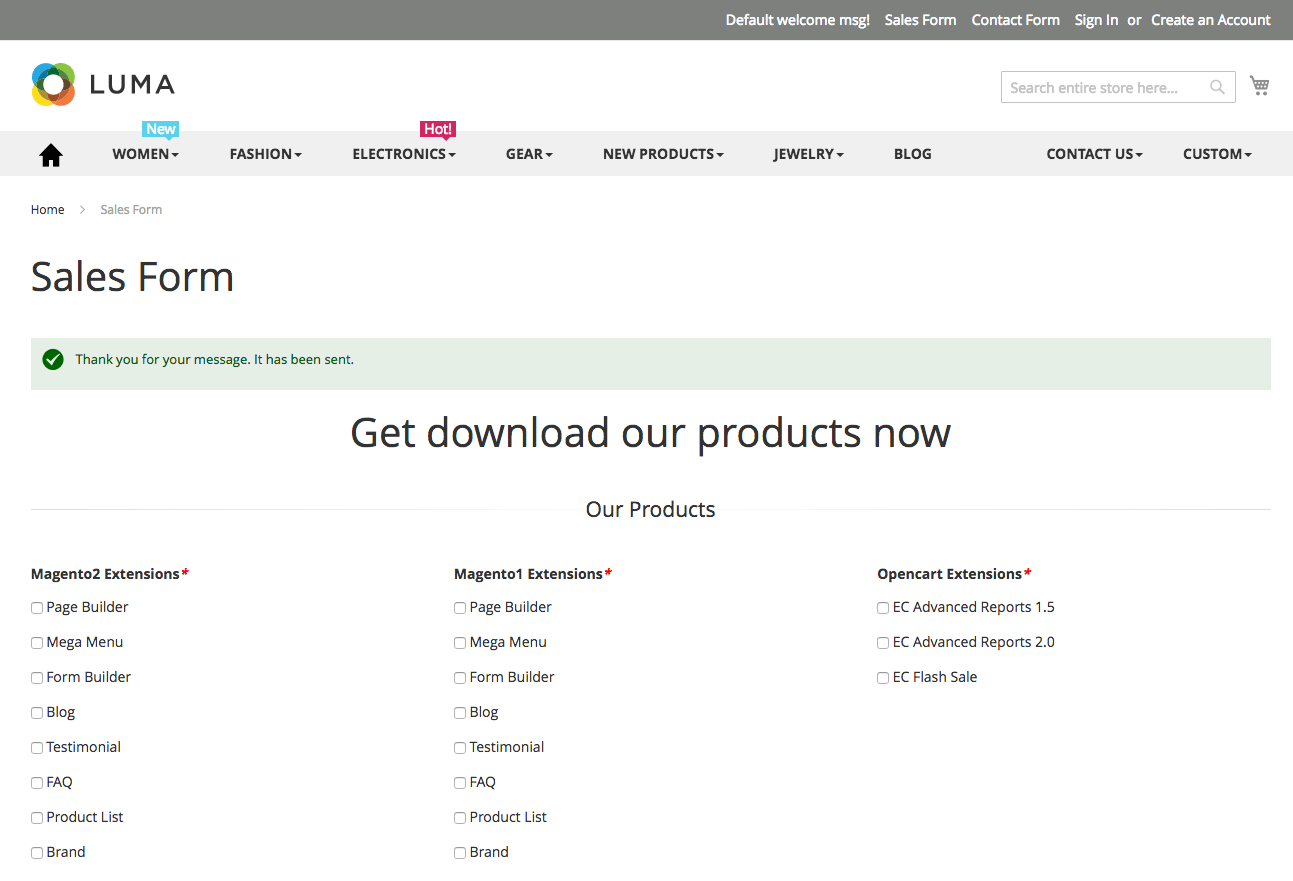Click the Opencart Extensions label

pyautogui.click(x=949, y=574)
